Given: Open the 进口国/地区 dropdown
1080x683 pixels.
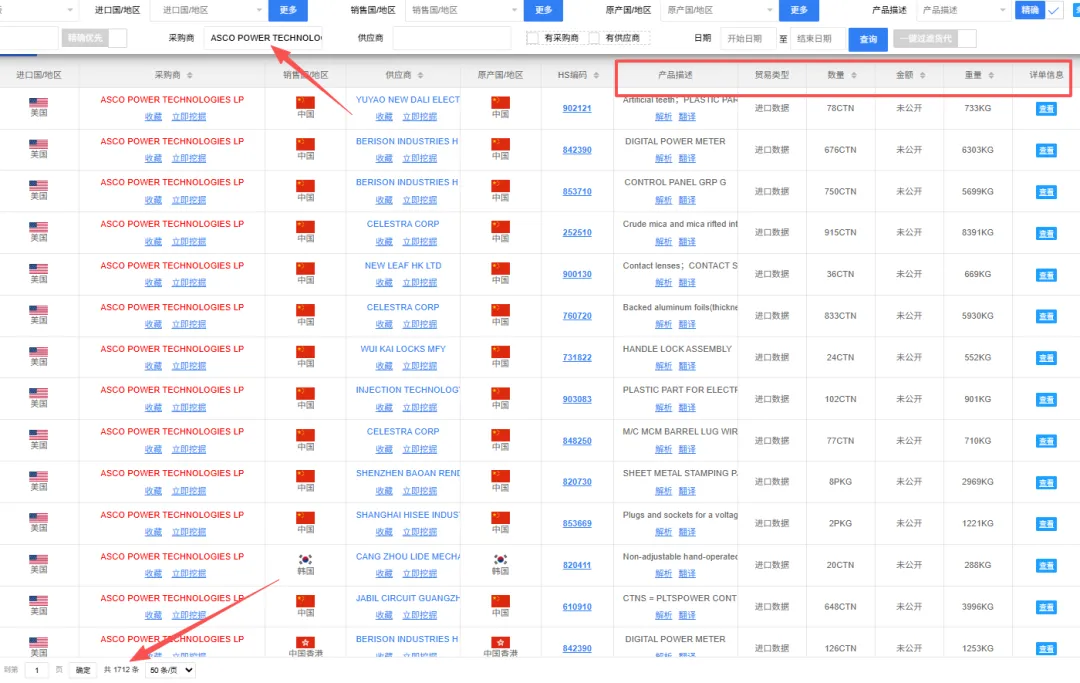Looking at the screenshot, I should click(211, 10).
